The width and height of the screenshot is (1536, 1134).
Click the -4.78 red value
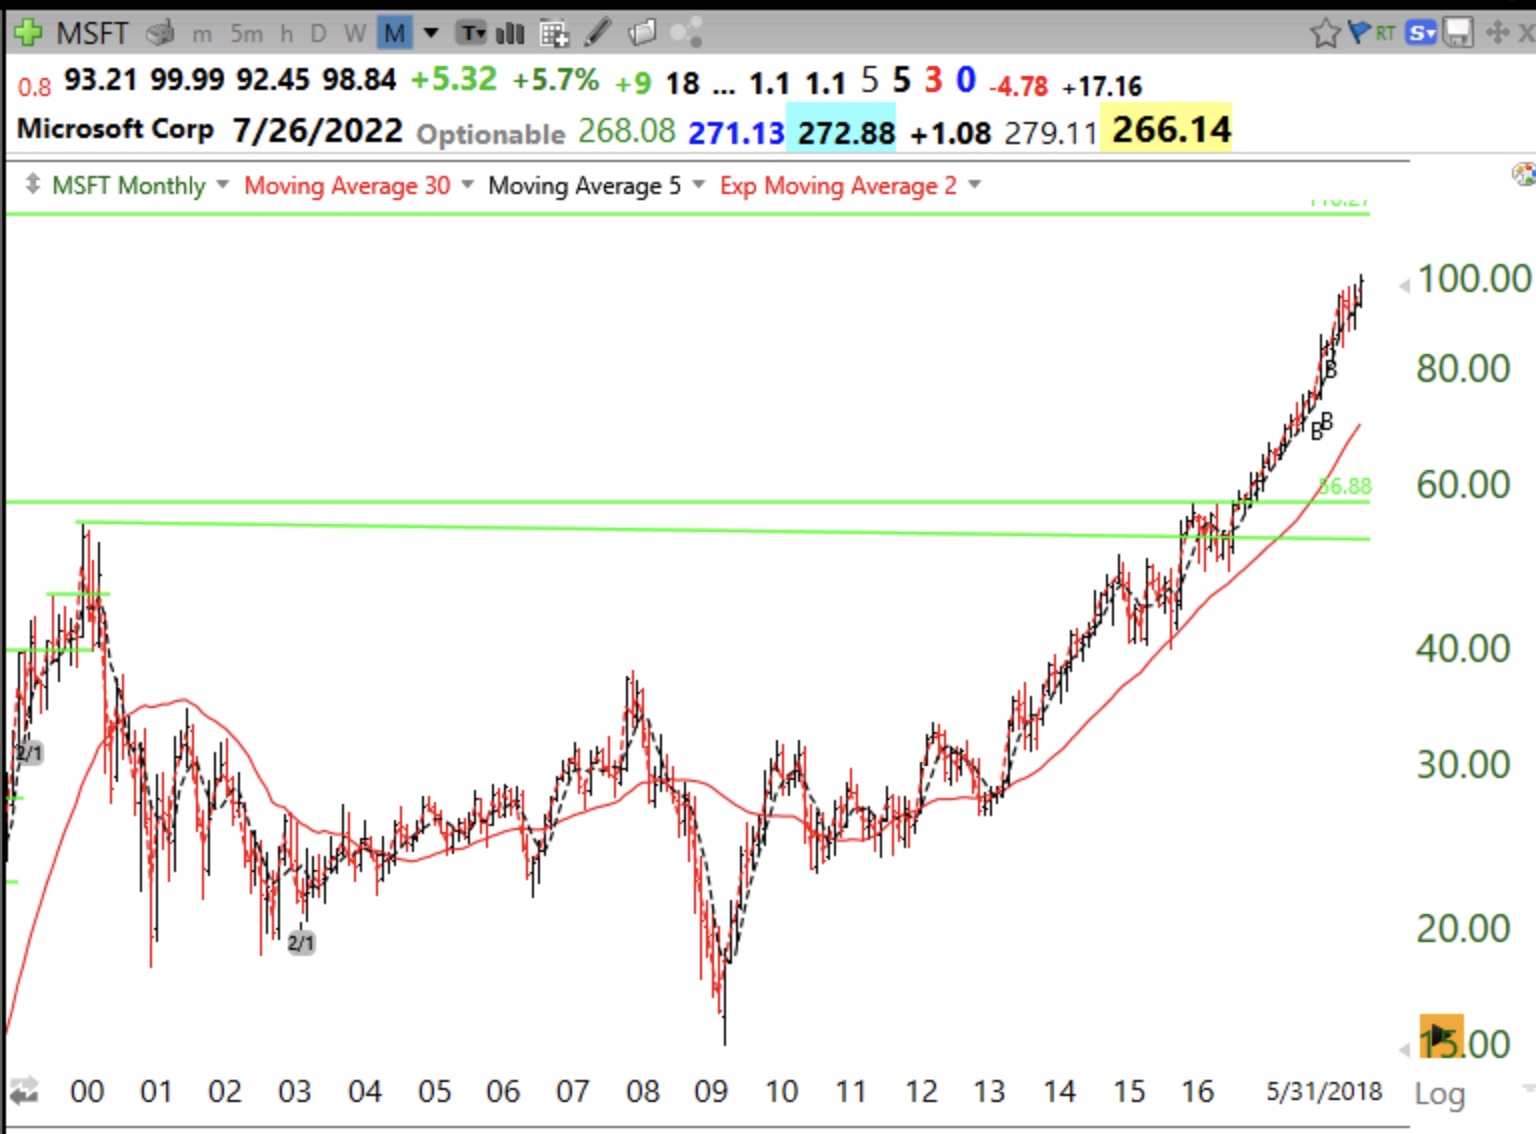1018,87
